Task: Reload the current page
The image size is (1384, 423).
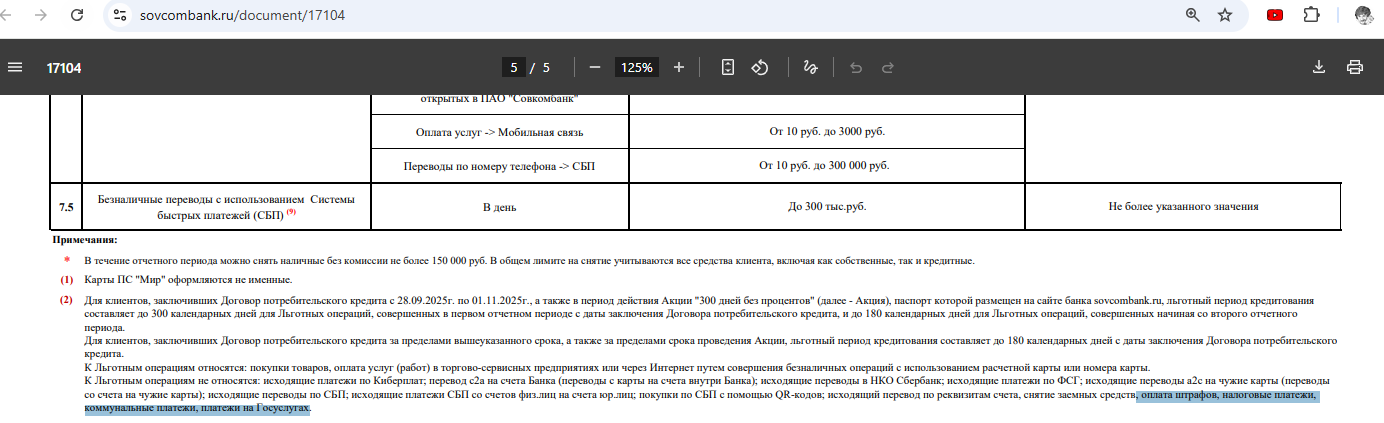Action: (75, 15)
